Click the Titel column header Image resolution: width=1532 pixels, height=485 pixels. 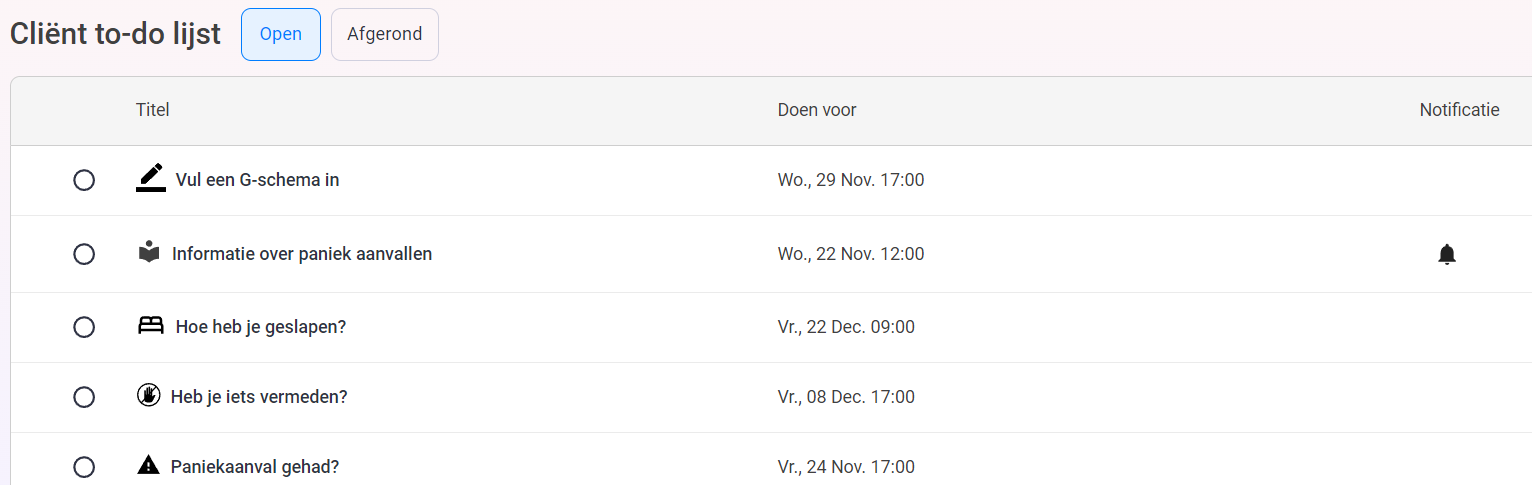coord(153,110)
